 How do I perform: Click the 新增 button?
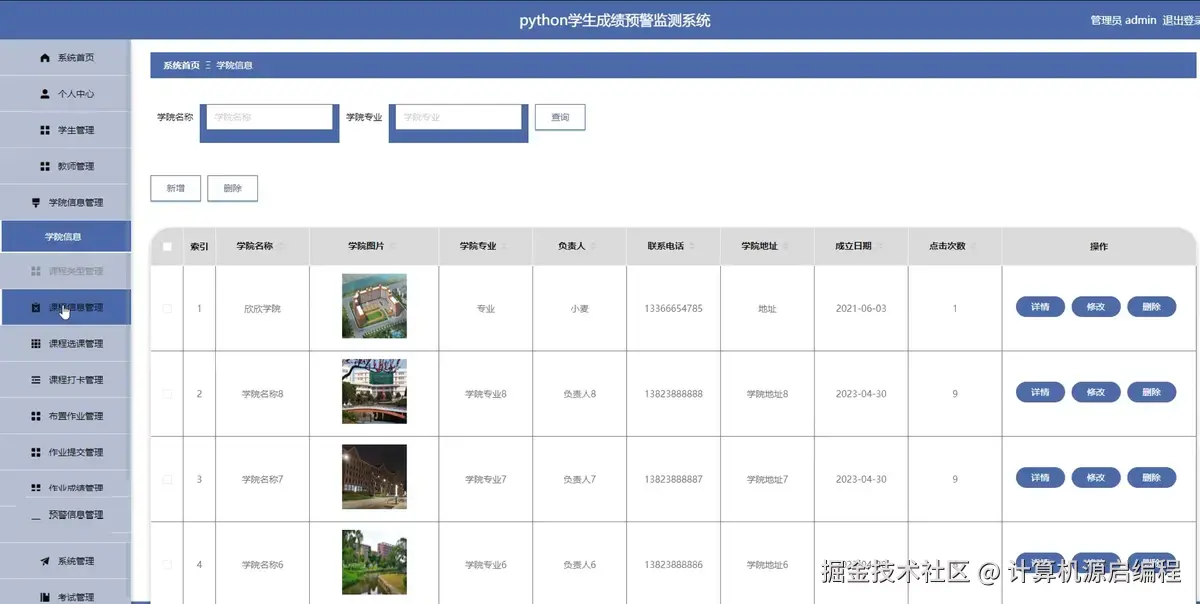(x=175, y=188)
